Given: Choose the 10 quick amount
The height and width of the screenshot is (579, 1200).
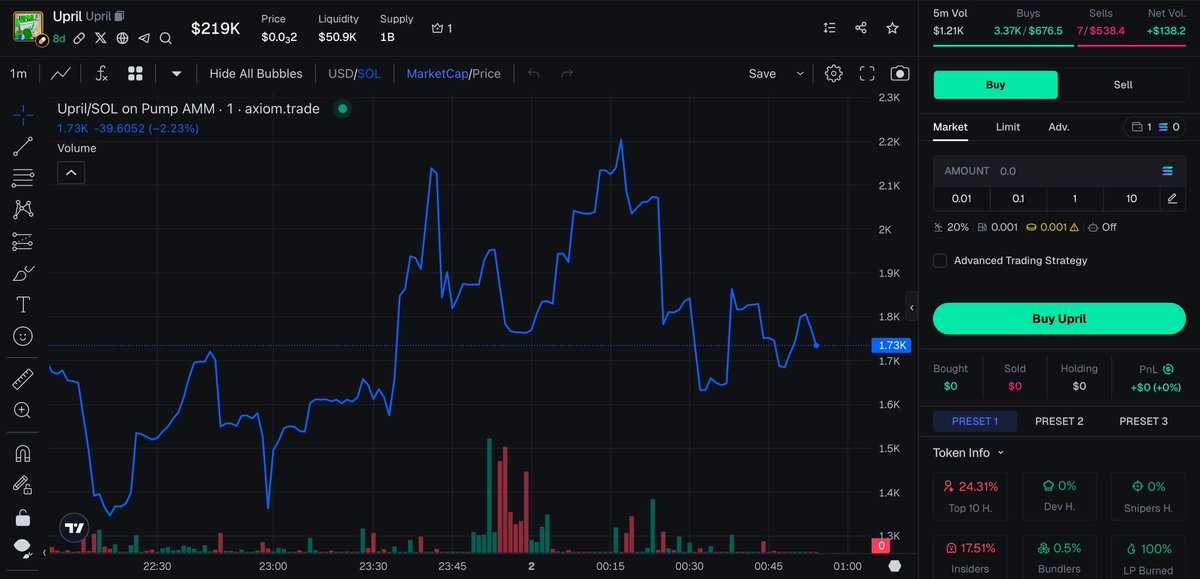Looking at the screenshot, I should (x=1131, y=198).
